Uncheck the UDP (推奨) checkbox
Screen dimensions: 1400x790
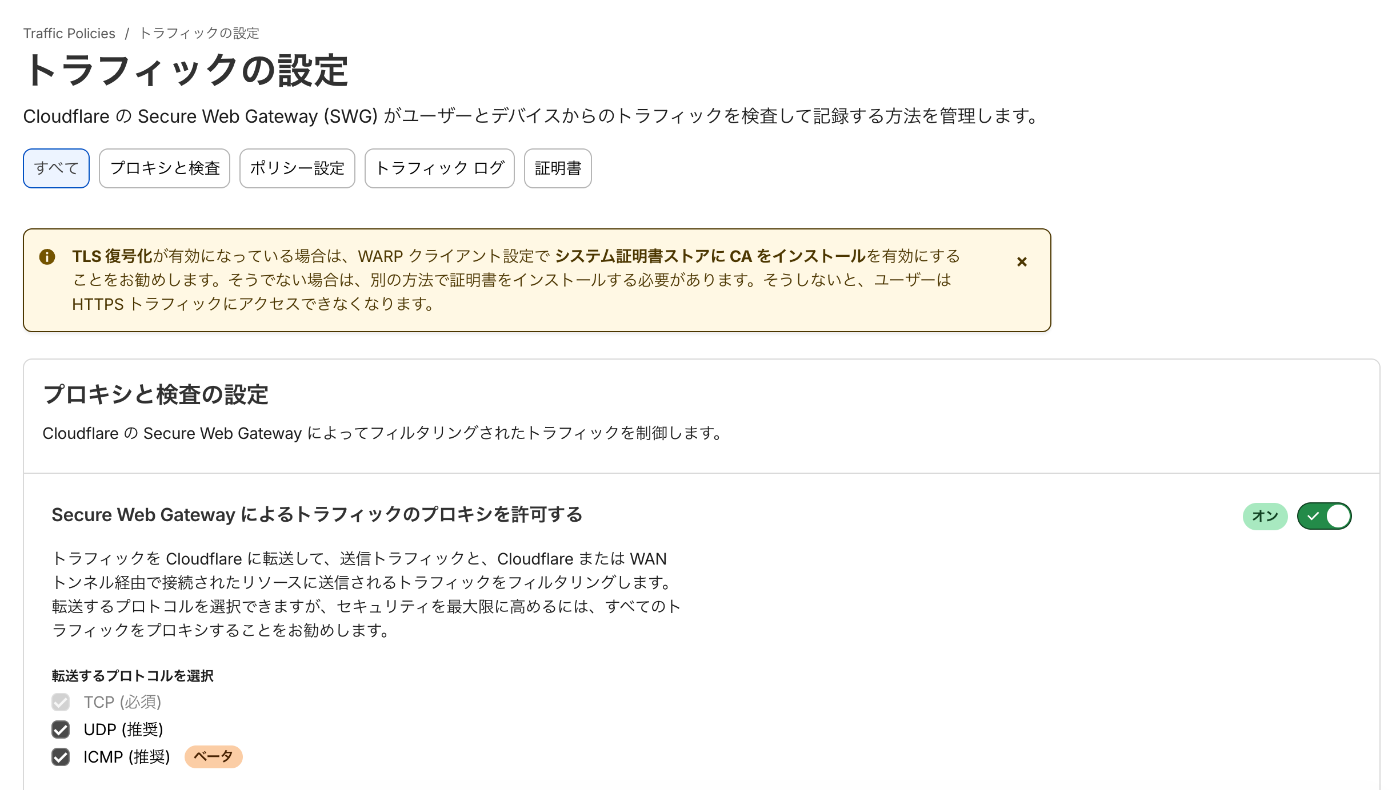coord(61,729)
